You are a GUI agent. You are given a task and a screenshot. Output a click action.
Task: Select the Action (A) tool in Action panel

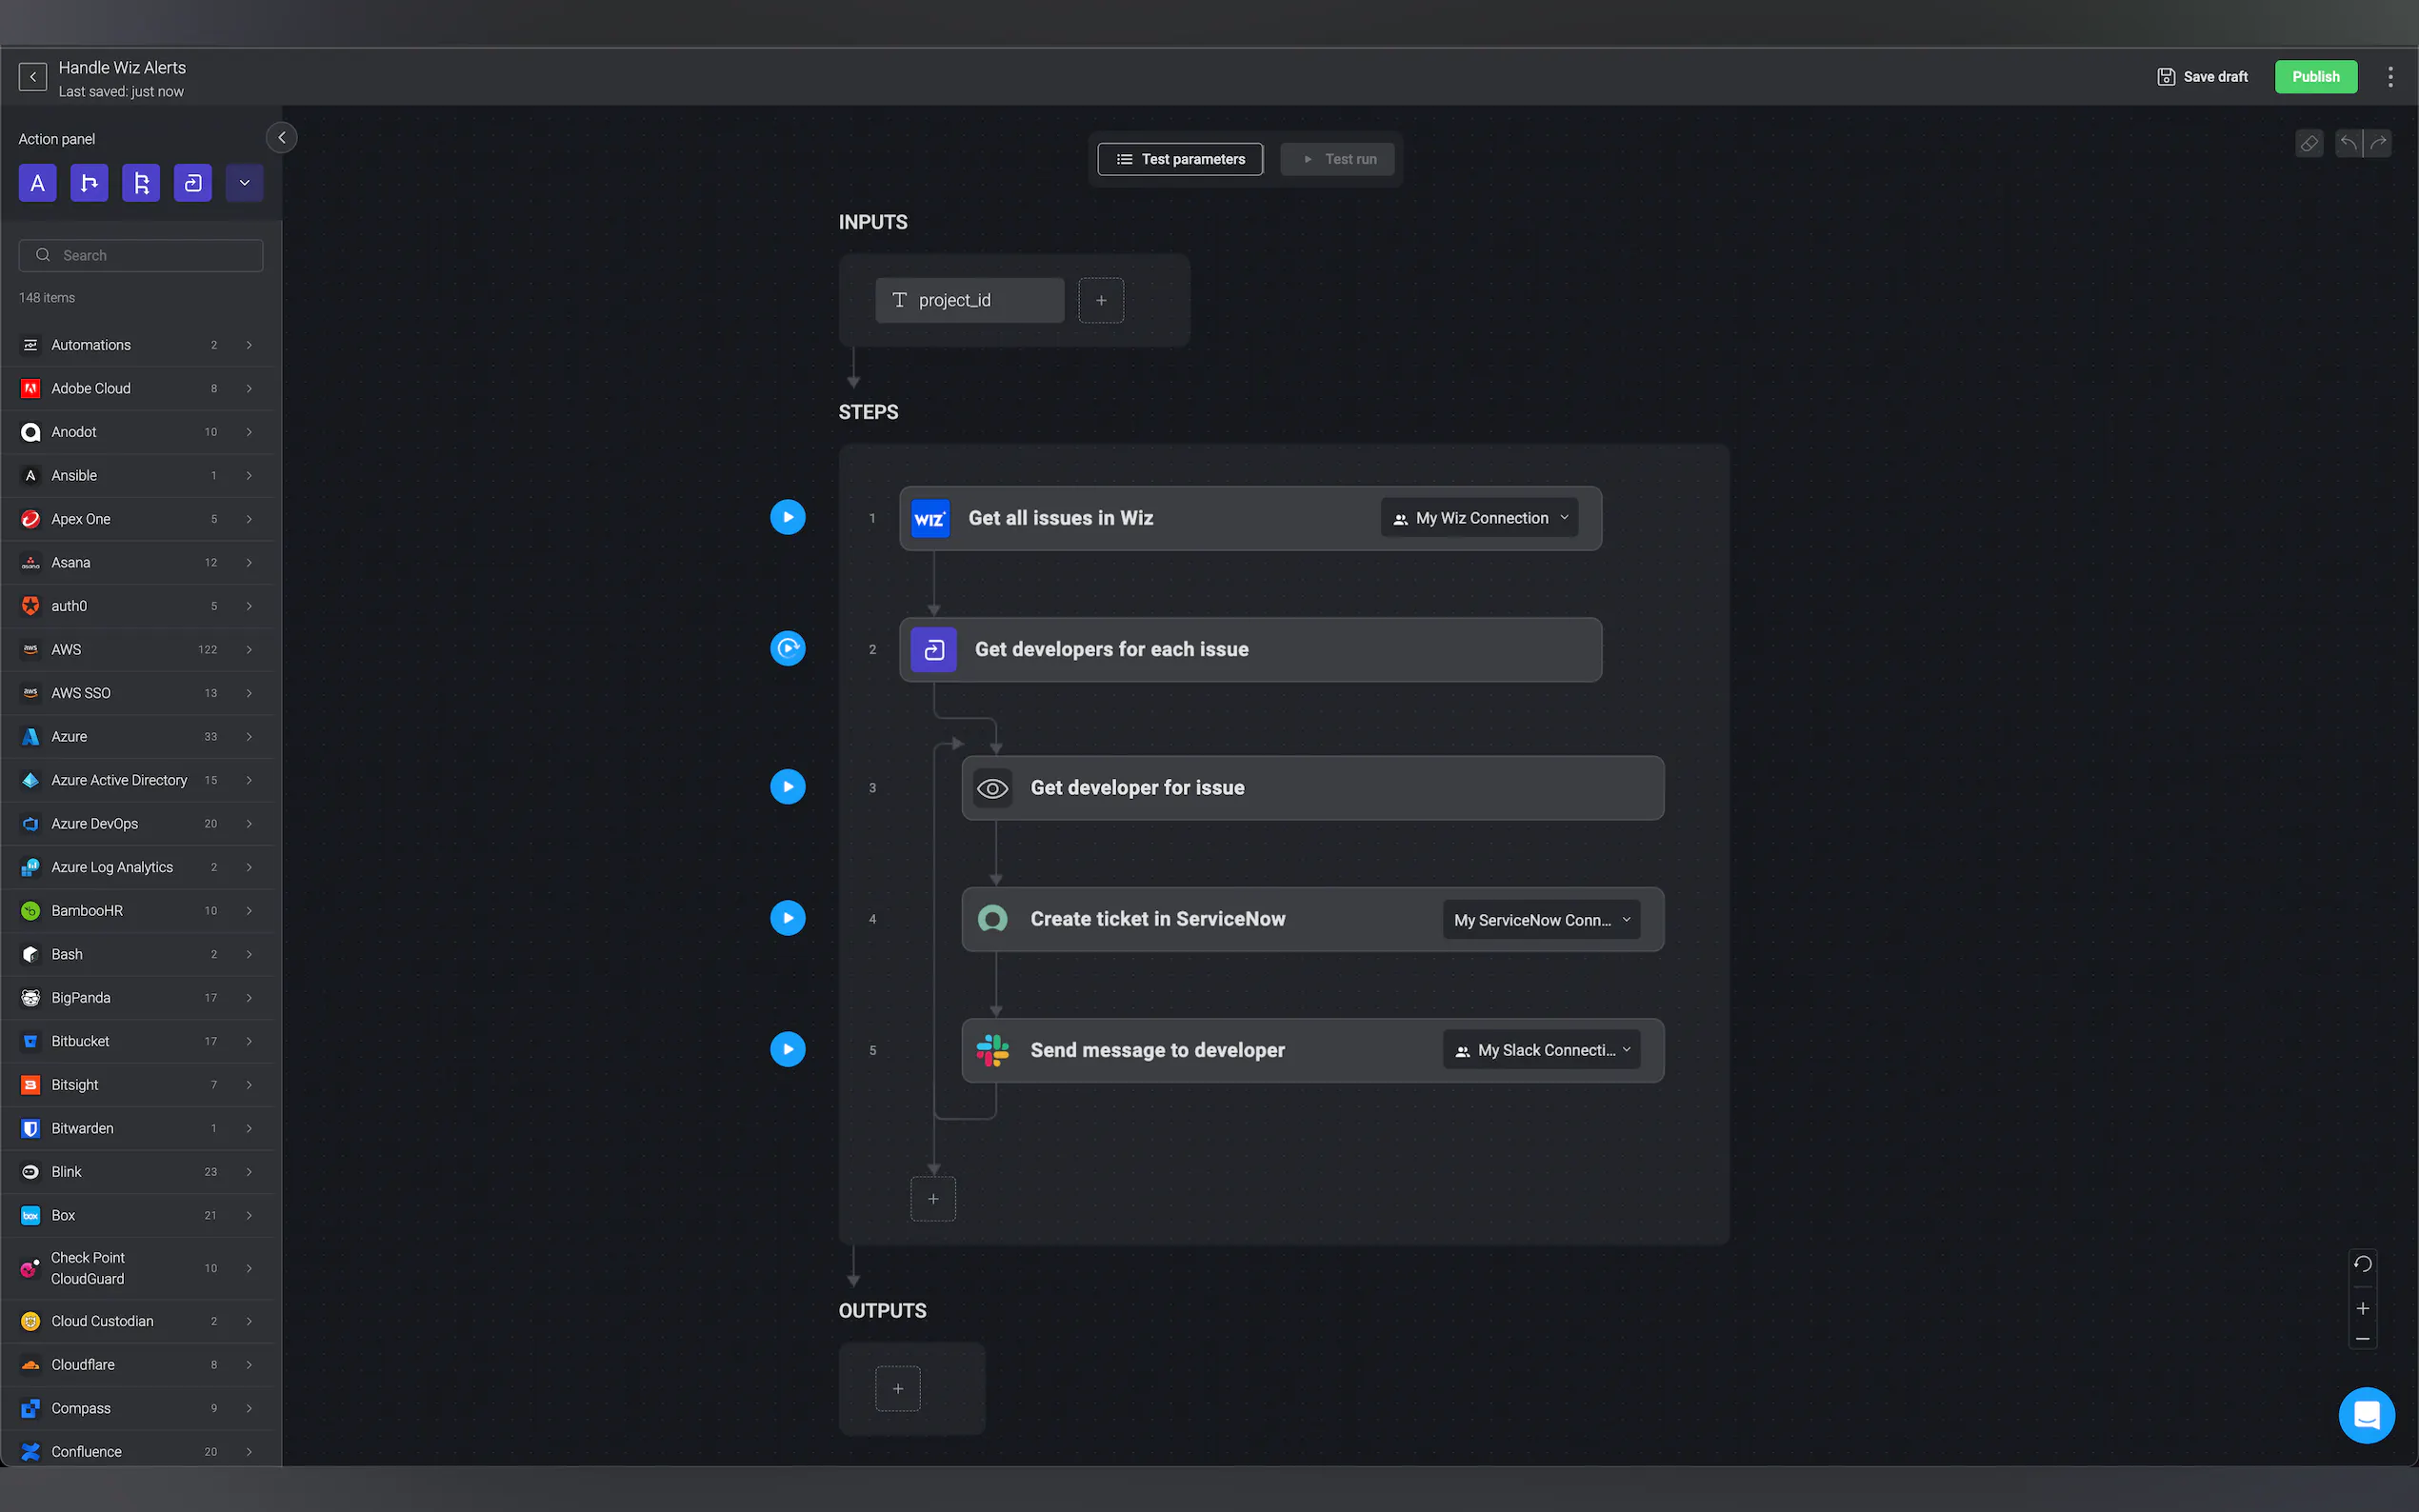click(37, 182)
